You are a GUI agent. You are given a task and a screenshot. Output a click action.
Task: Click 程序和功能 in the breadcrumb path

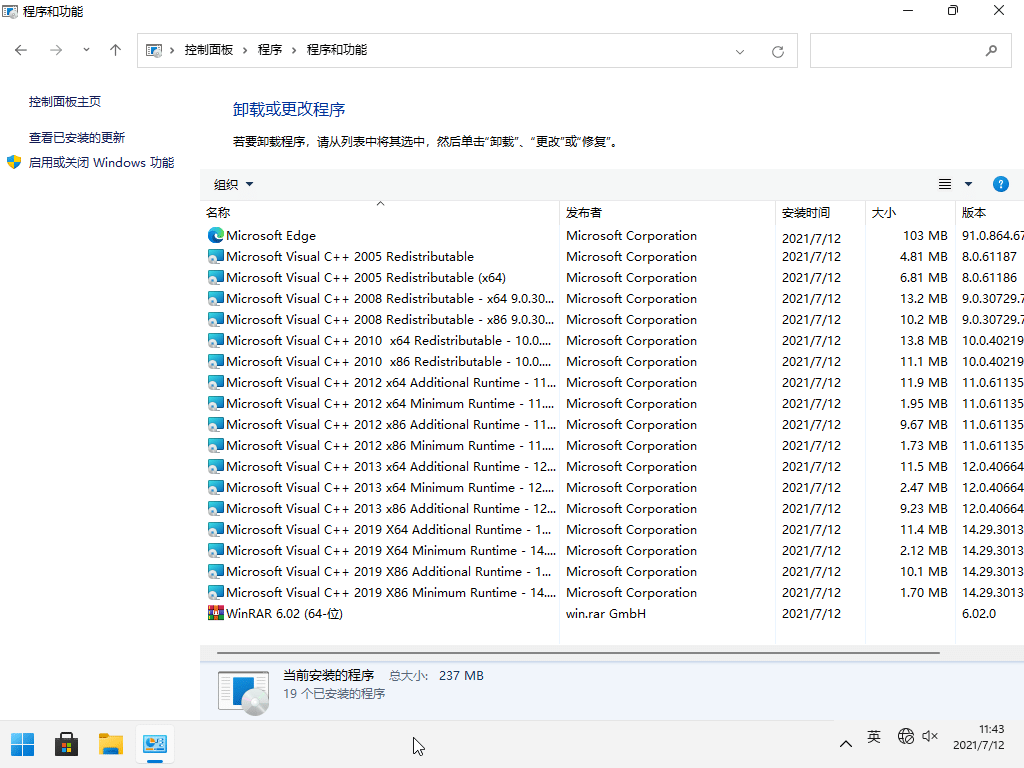336,50
